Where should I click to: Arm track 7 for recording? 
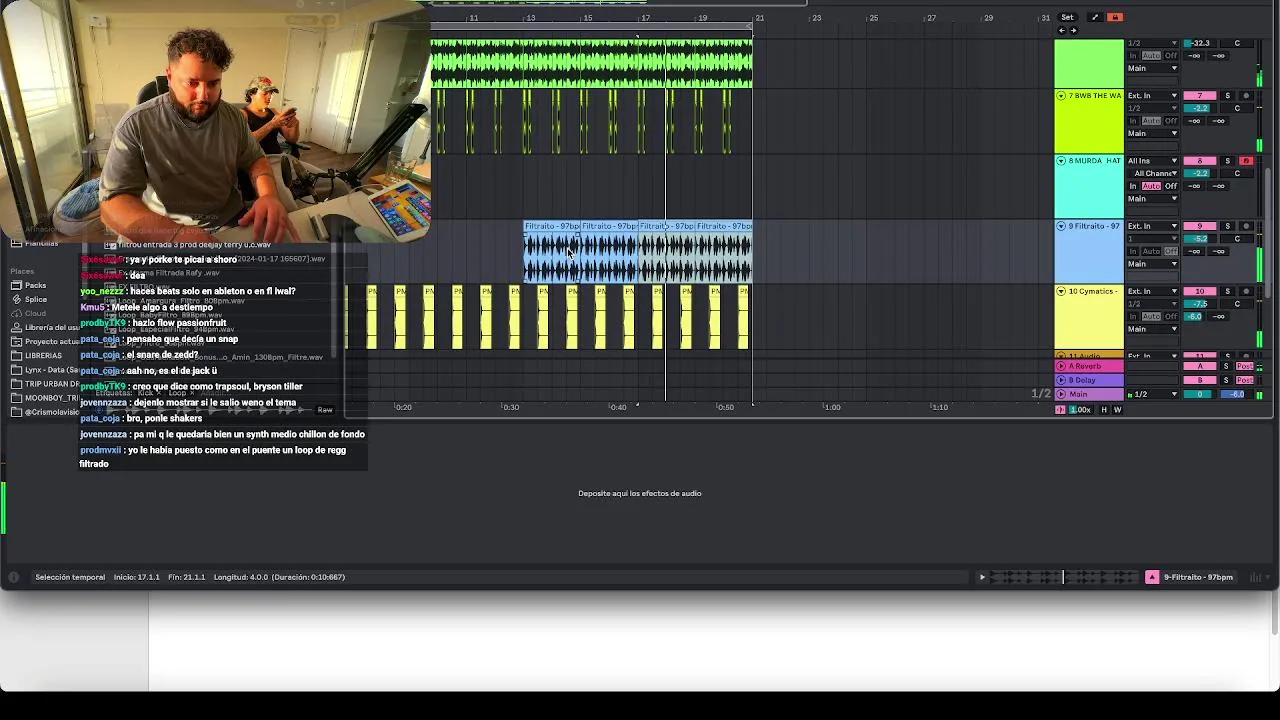pyautogui.click(x=1246, y=96)
